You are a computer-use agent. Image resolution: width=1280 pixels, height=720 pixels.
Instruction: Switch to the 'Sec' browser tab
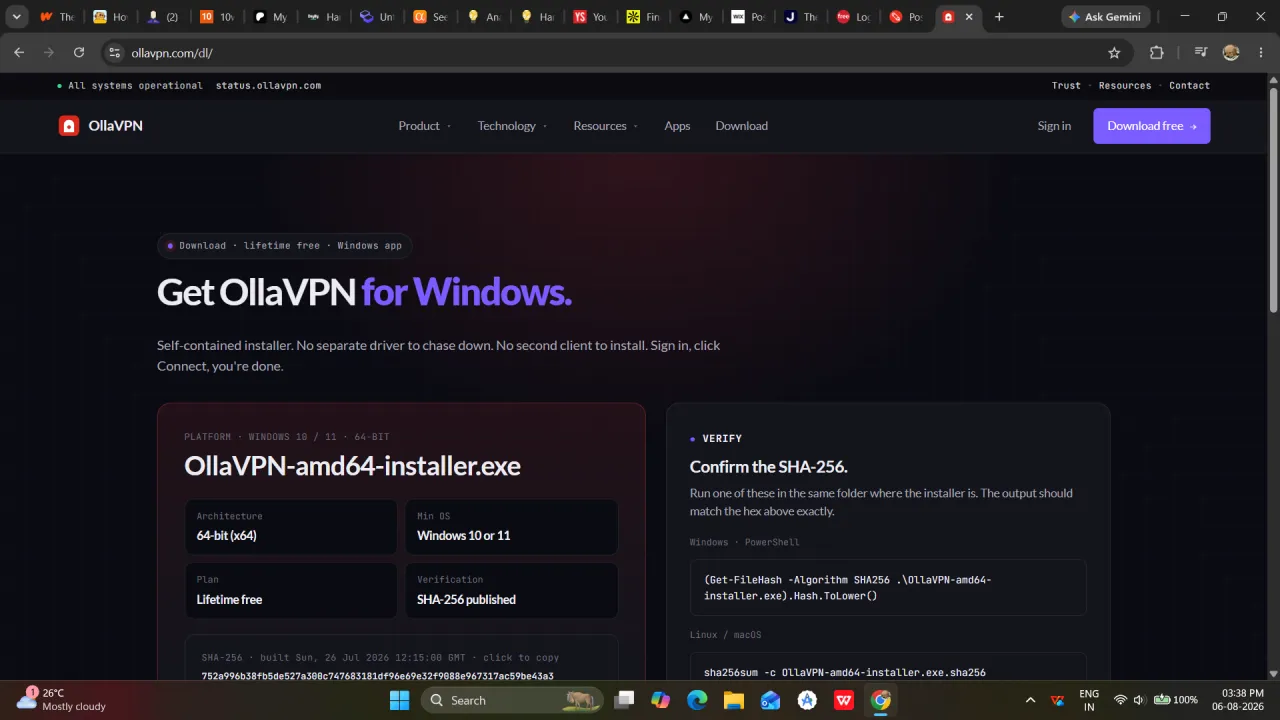[x=431, y=17]
